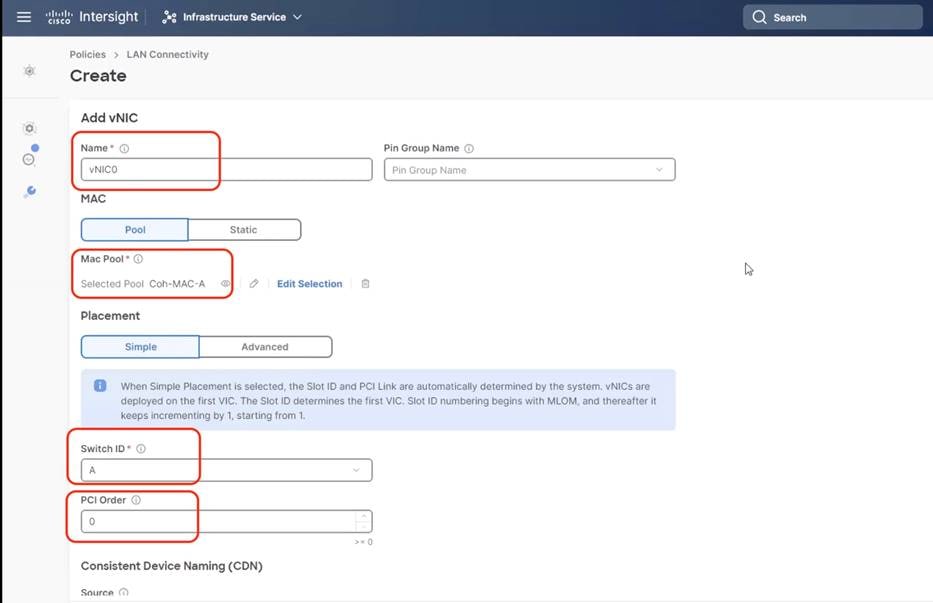Keep MAC set to Pool
Image resolution: width=933 pixels, height=603 pixels.
coord(134,229)
